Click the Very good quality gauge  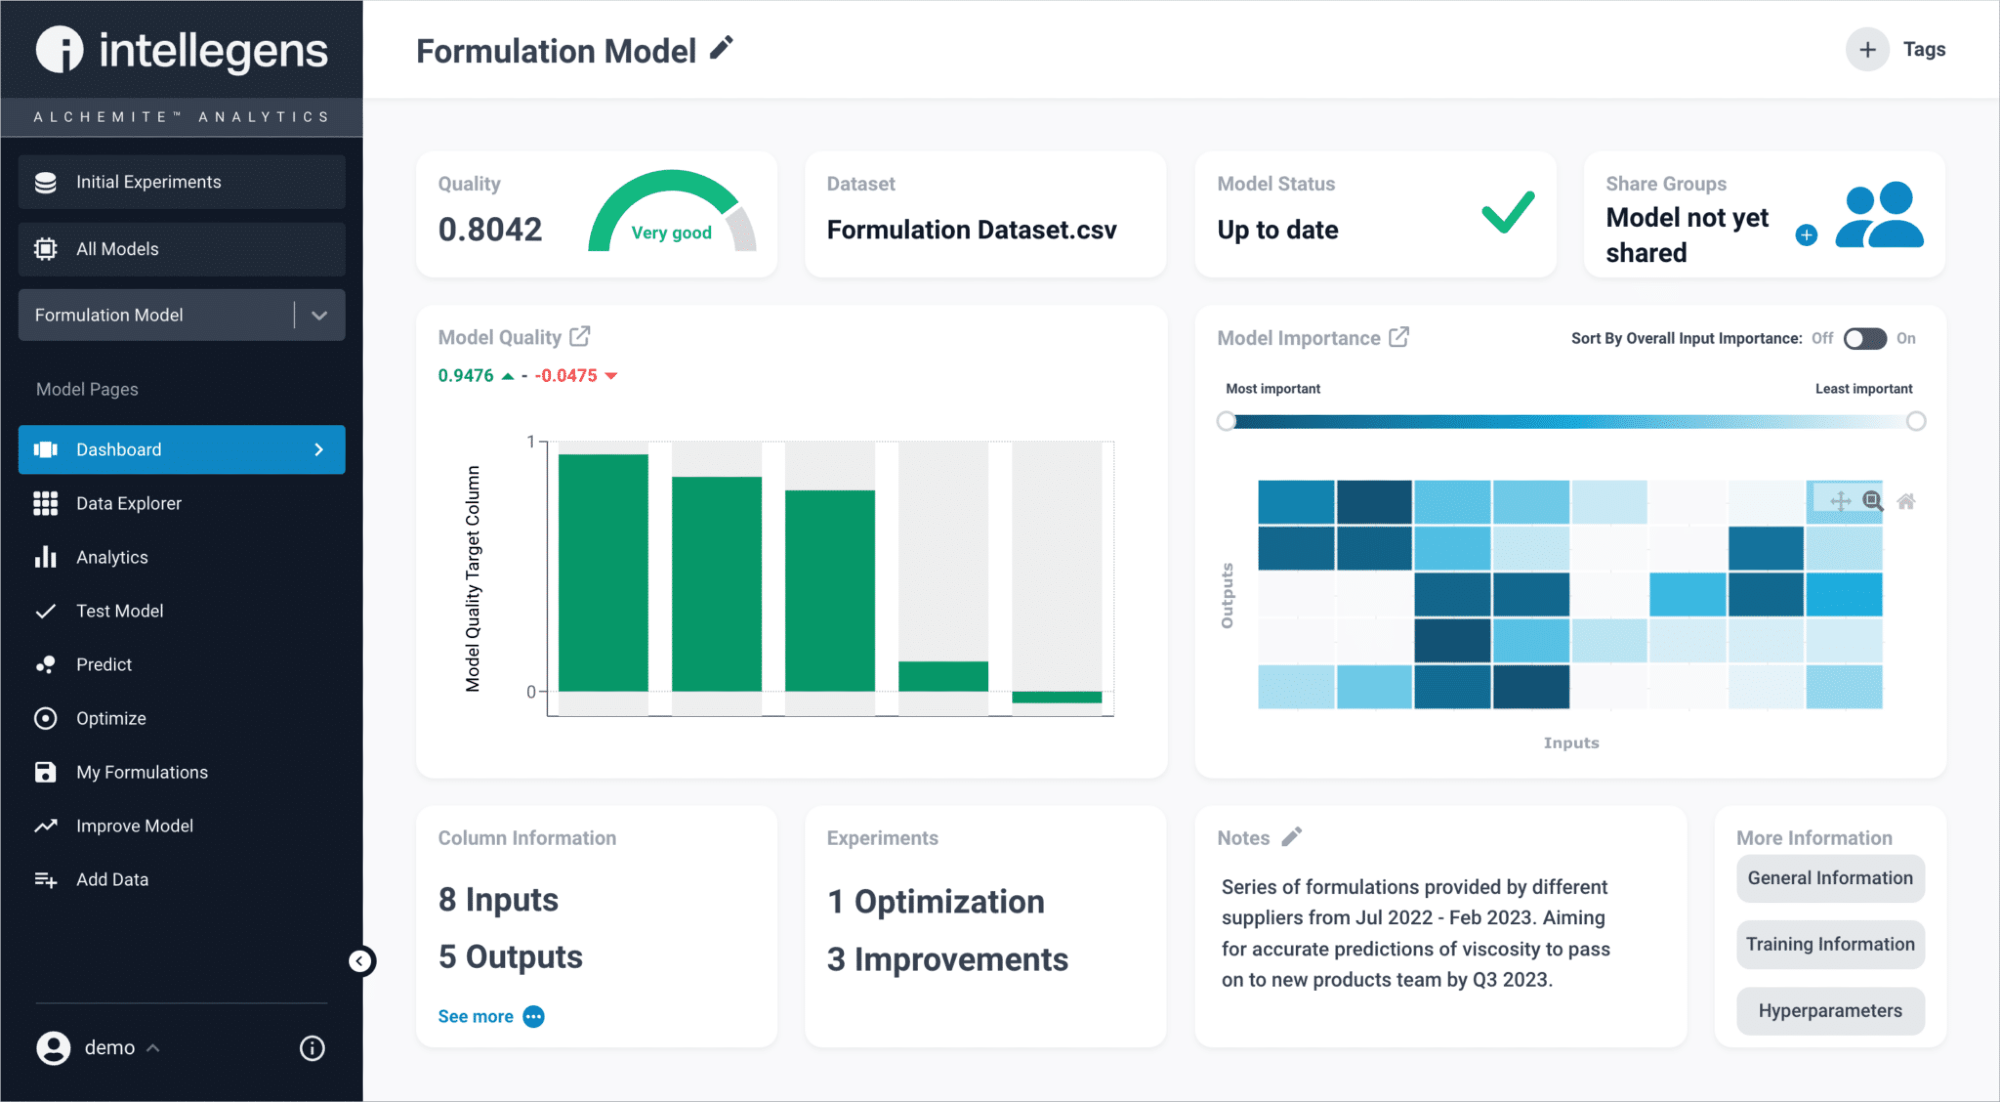click(x=672, y=211)
